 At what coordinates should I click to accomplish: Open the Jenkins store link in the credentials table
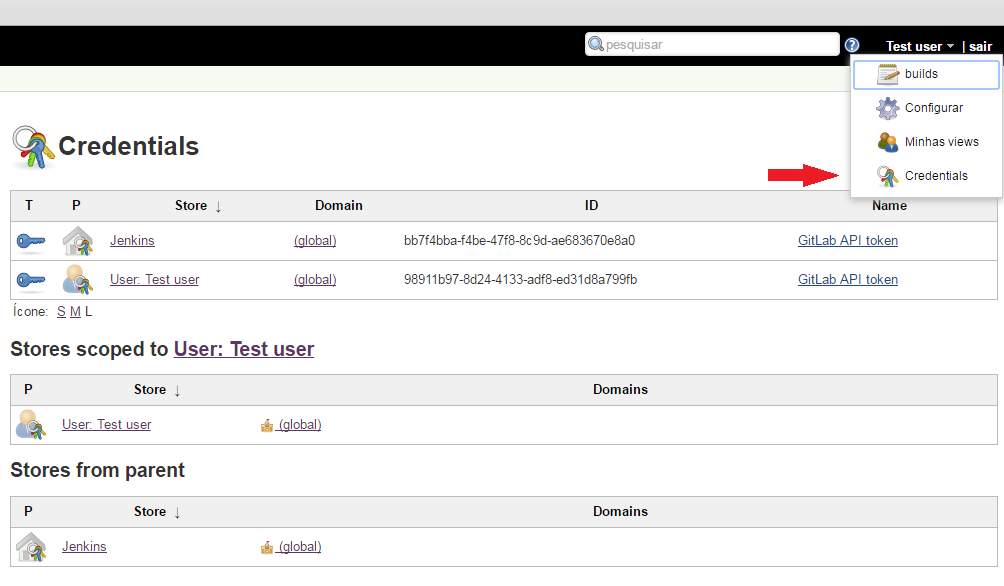coord(132,240)
